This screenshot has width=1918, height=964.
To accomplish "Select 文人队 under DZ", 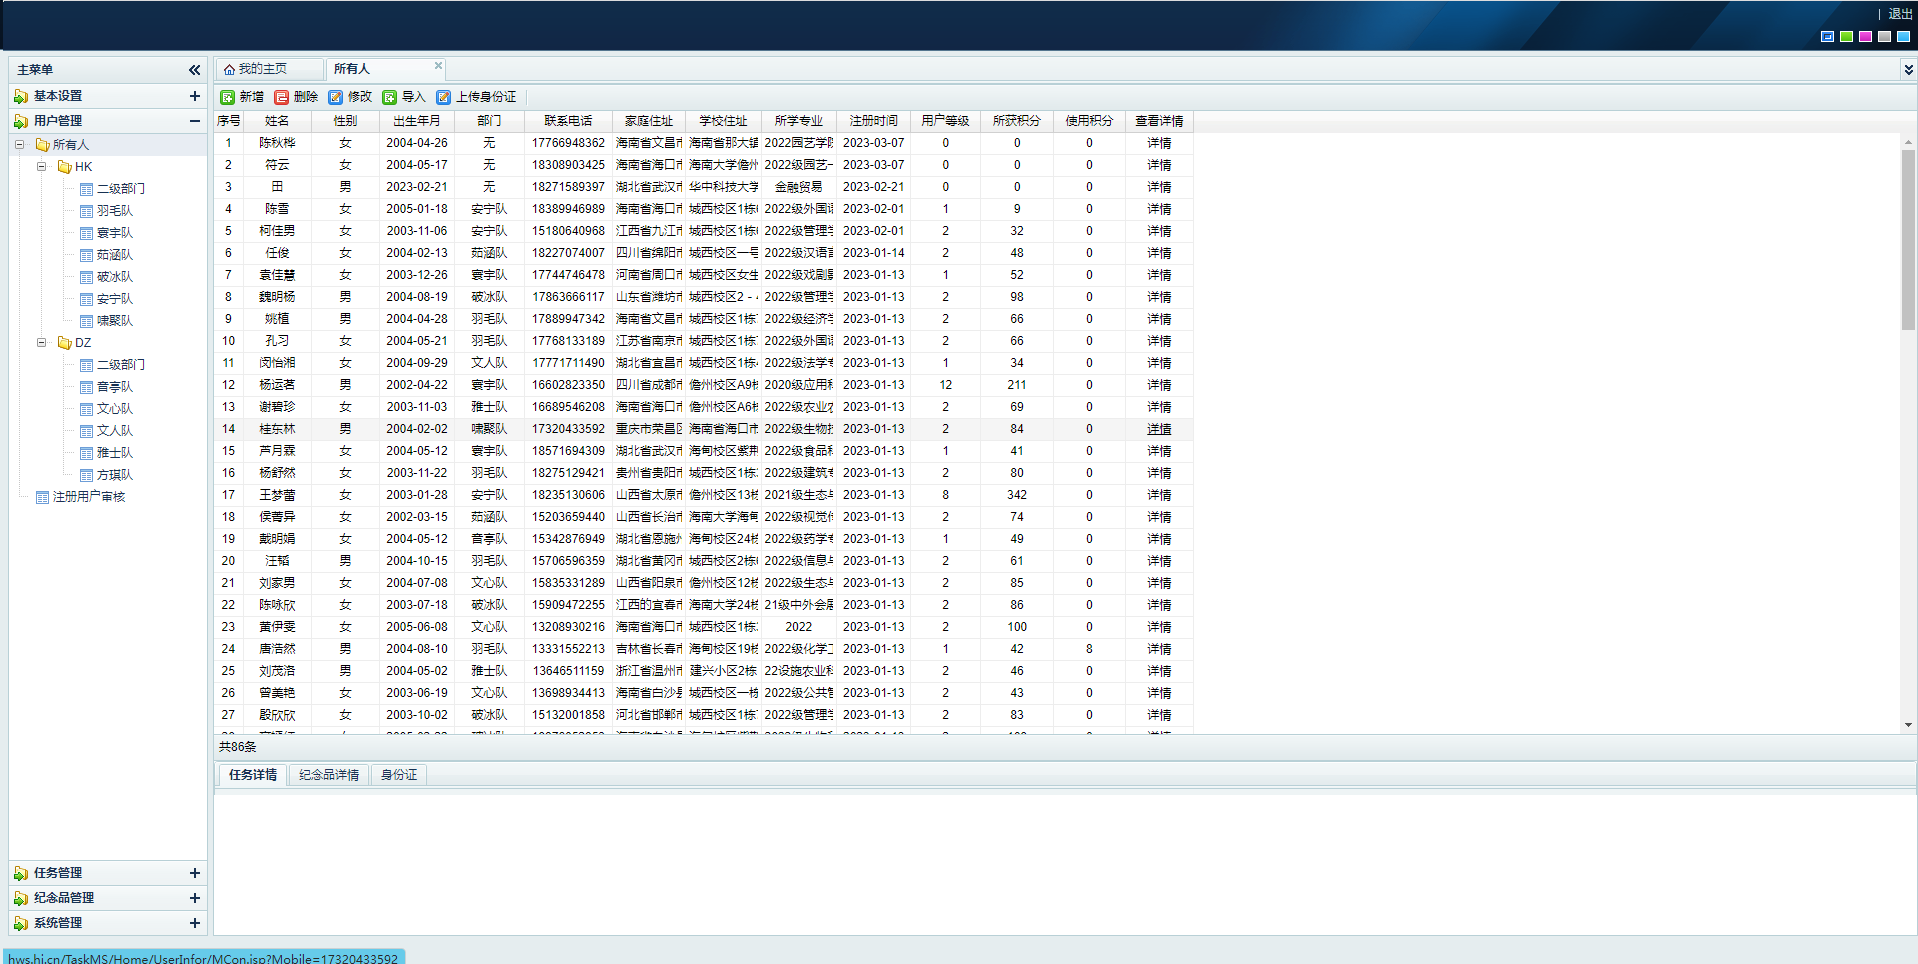I will 114,431.
